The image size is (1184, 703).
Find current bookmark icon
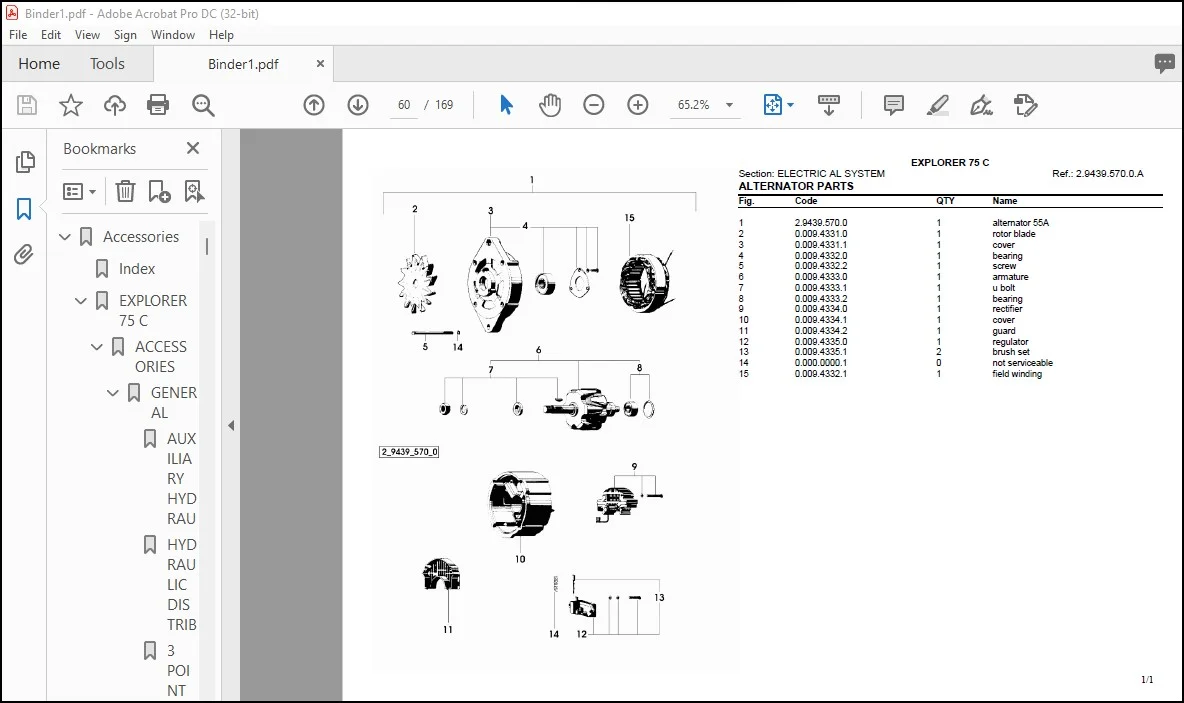[x=194, y=191]
